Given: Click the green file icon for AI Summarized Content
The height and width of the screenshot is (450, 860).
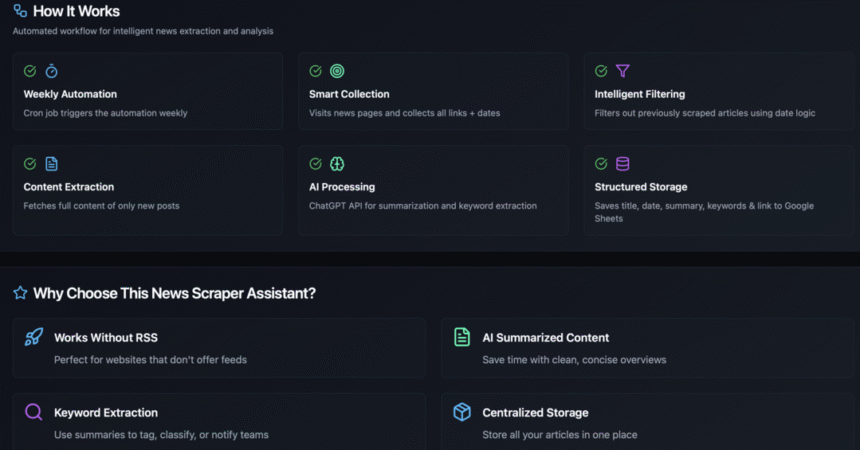Looking at the screenshot, I should point(462,337).
